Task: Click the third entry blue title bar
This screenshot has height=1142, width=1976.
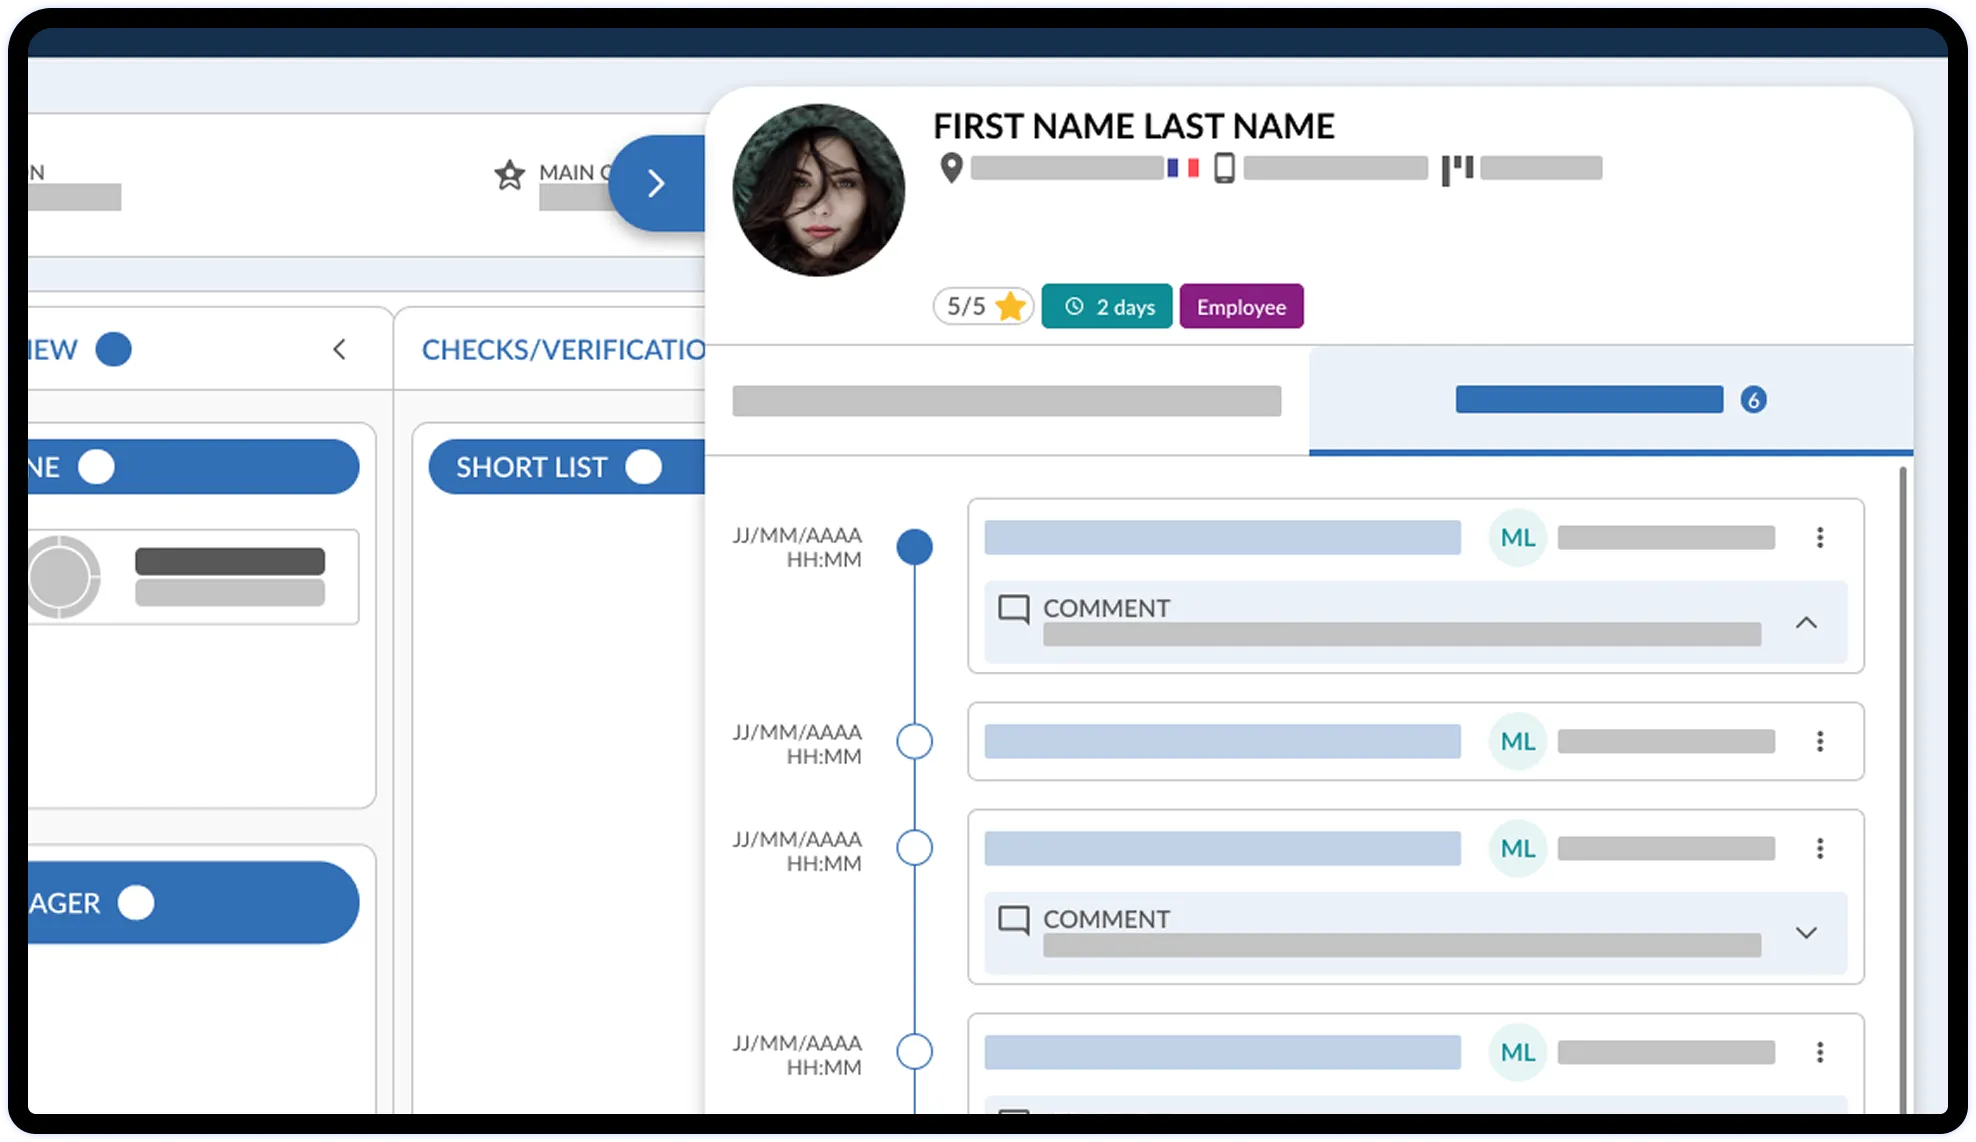Action: 1222,849
